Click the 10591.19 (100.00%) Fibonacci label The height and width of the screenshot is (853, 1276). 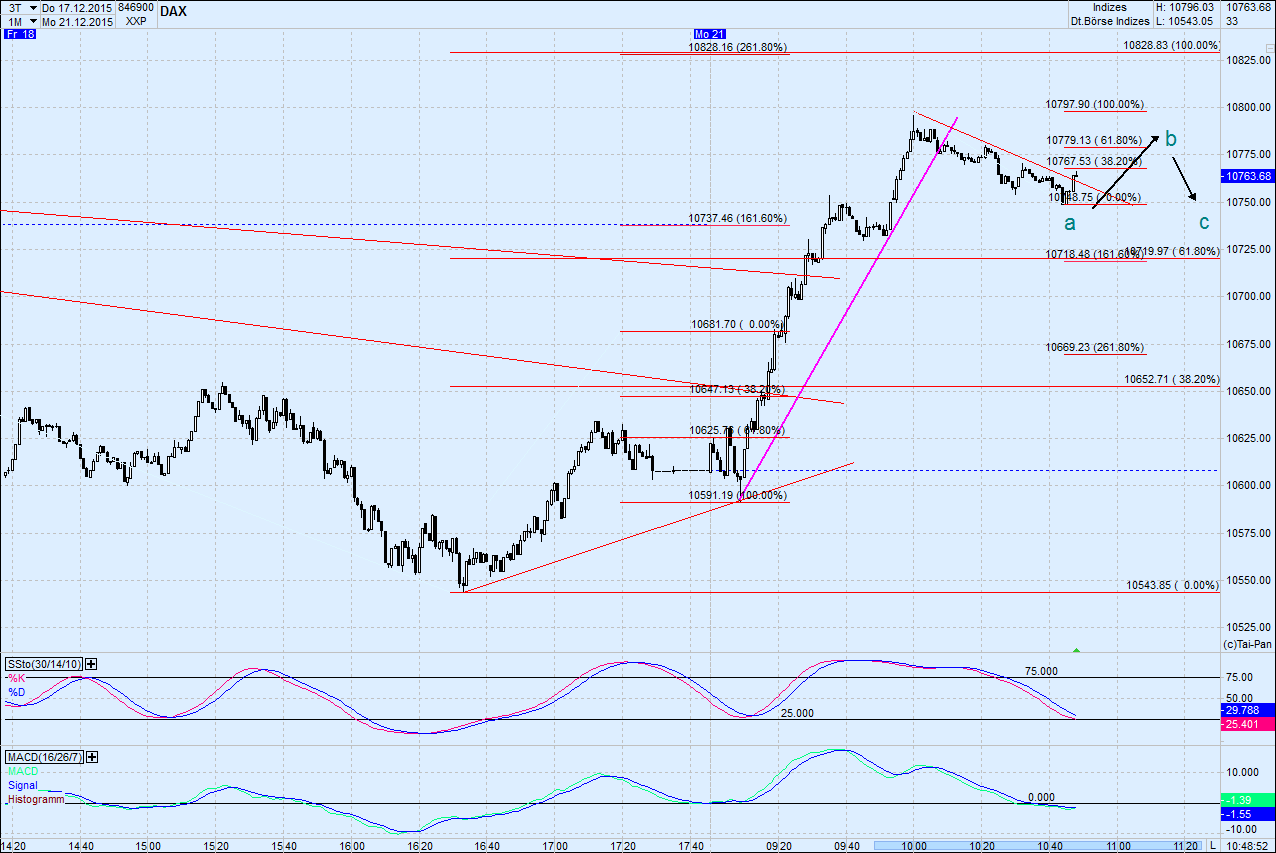738,495
